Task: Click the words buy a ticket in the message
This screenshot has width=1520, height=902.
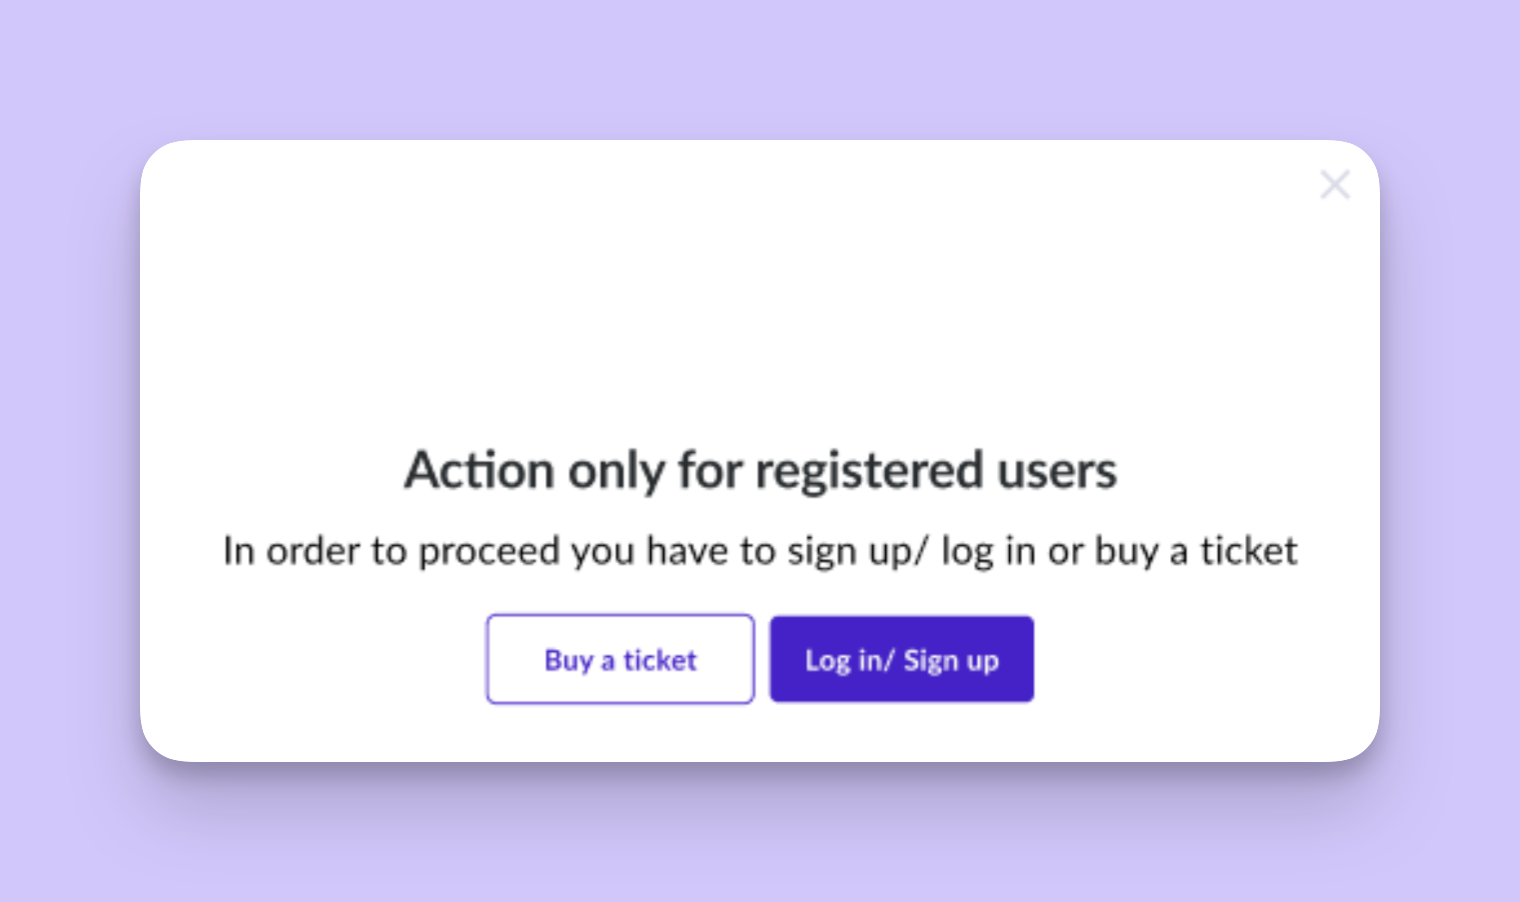Action: click(1196, 551)
